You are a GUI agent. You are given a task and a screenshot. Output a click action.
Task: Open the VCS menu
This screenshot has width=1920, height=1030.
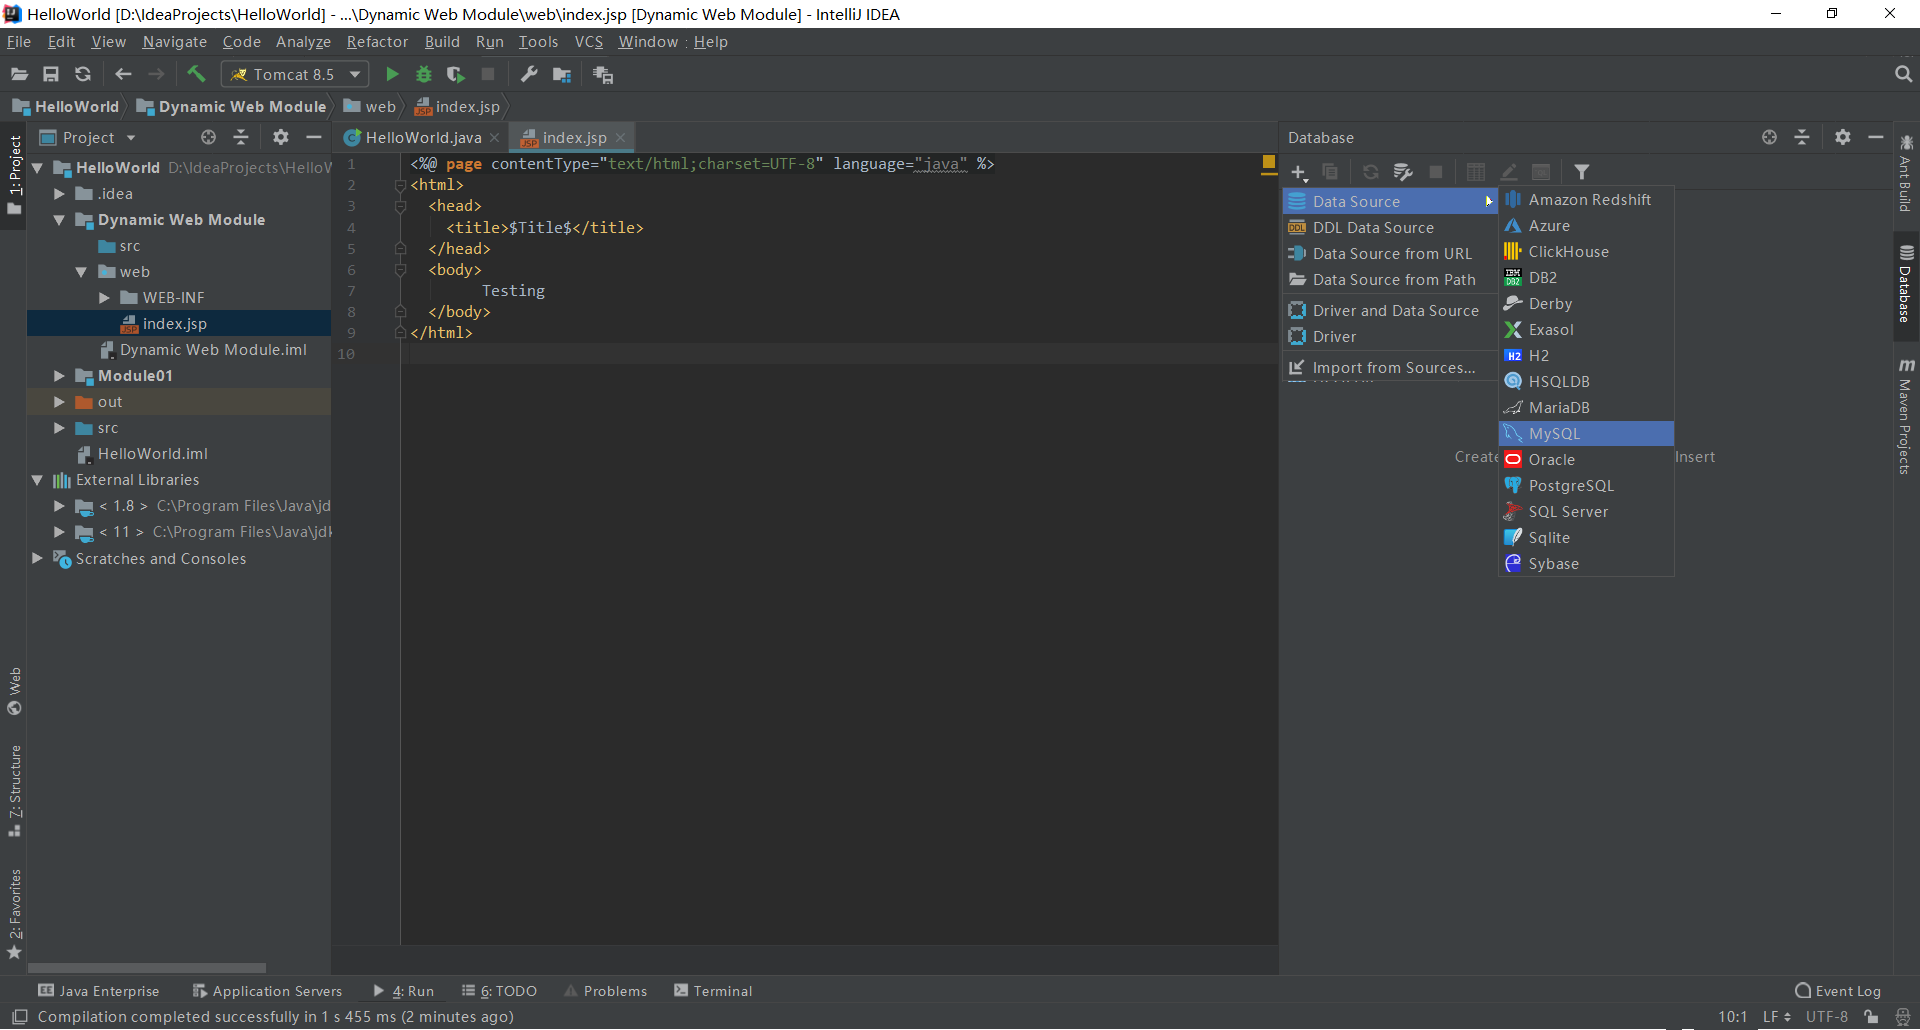click(x=589, y=42)
